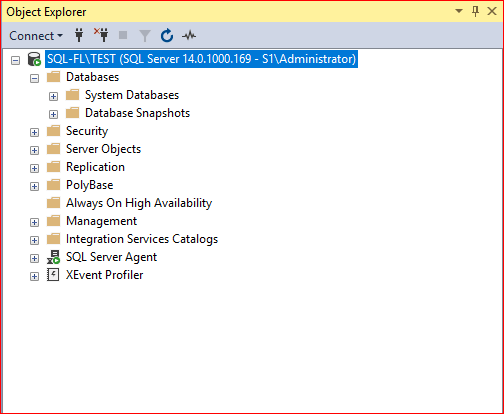Refresh the Object Explorer tree

167,35
